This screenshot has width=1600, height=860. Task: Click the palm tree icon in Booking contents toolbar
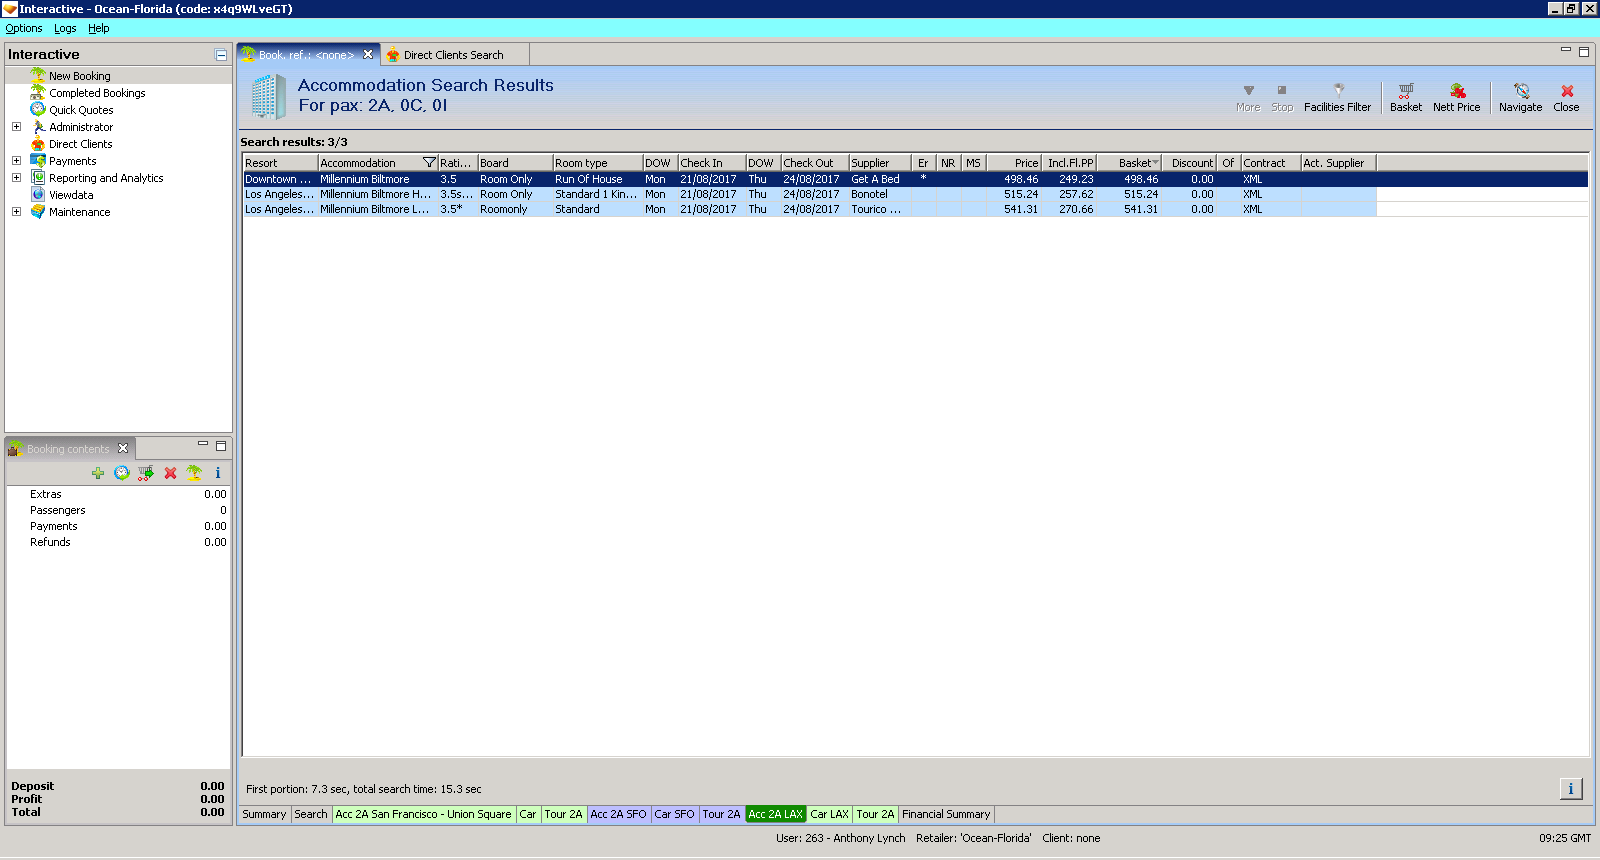[x=194, y=473]
